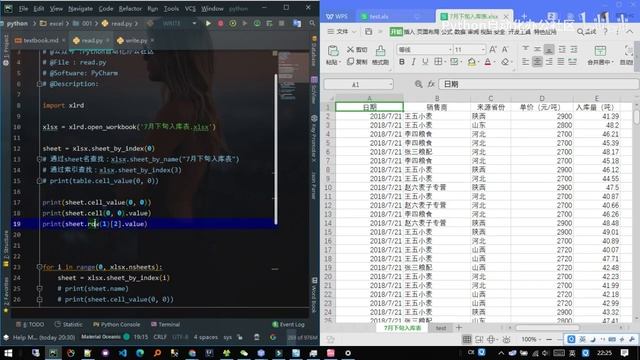Toggle bottom vertical alignment in WPS
640x360 pixels.
pyautogui.click(x=549, y=49)
